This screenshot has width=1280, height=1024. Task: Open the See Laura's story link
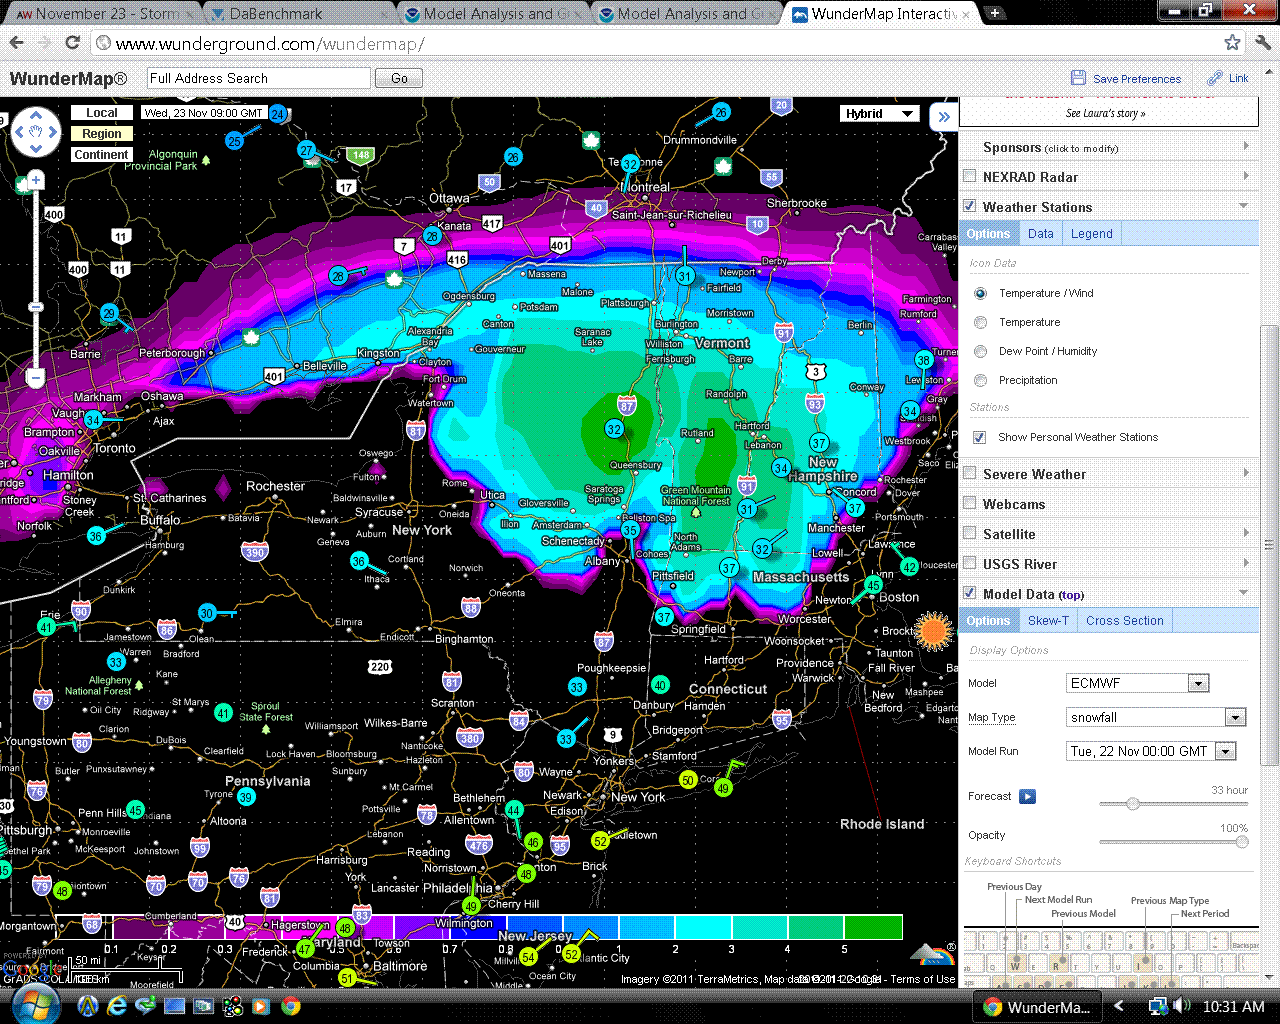(x=1105, y=113)
